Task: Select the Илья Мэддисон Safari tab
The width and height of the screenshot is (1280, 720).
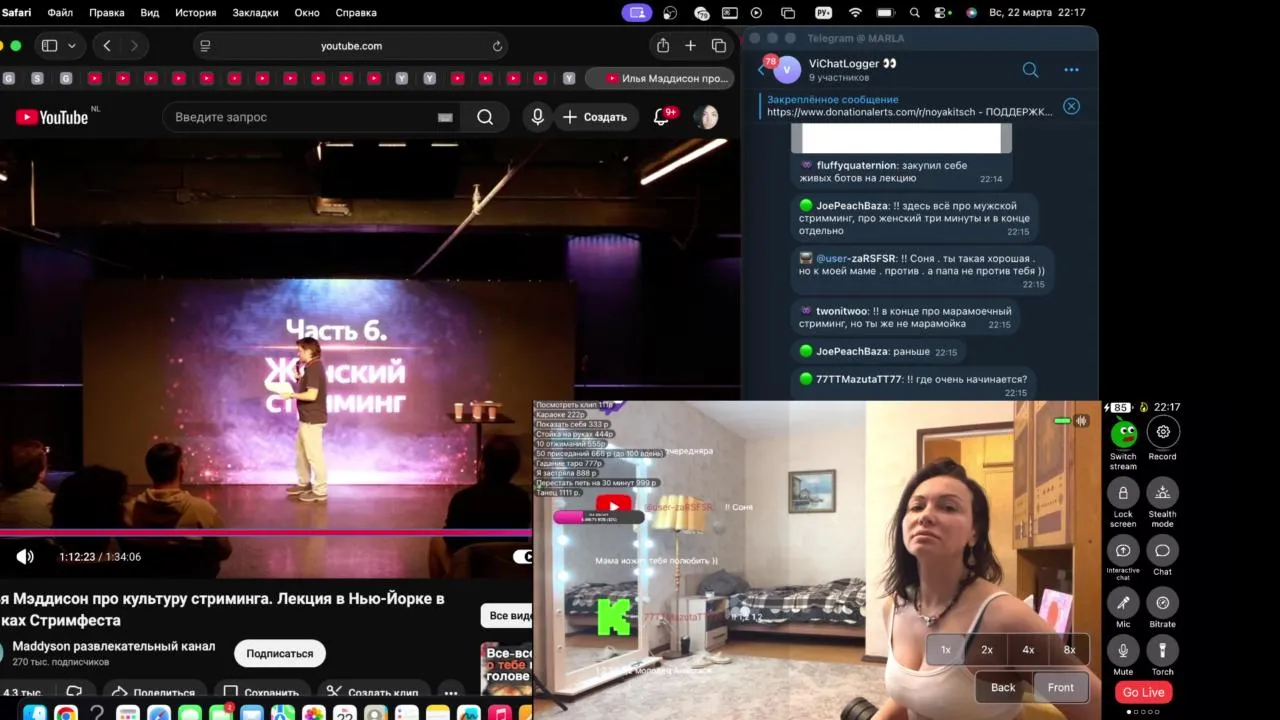Action: pyautogui.click(x=658, y=78)
